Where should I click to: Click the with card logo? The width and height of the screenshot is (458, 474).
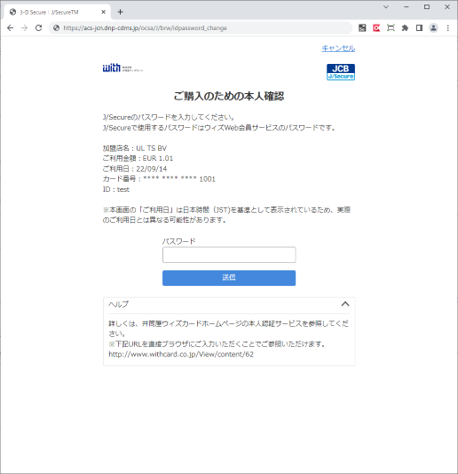(123, 68)
